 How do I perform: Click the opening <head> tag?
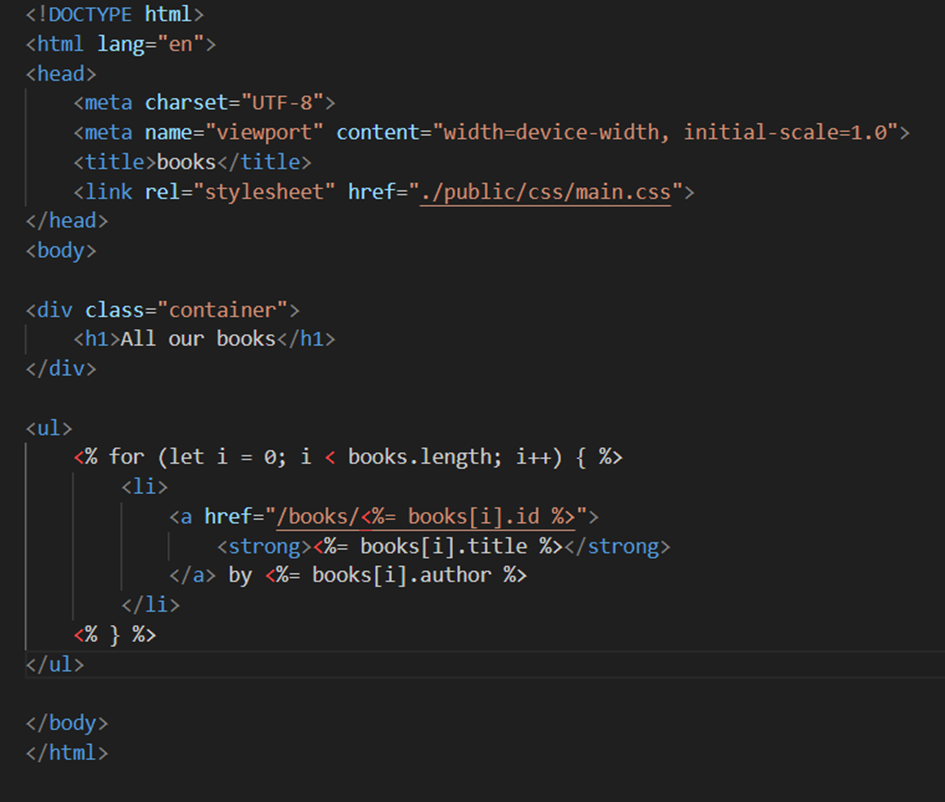tap(61, 74)
